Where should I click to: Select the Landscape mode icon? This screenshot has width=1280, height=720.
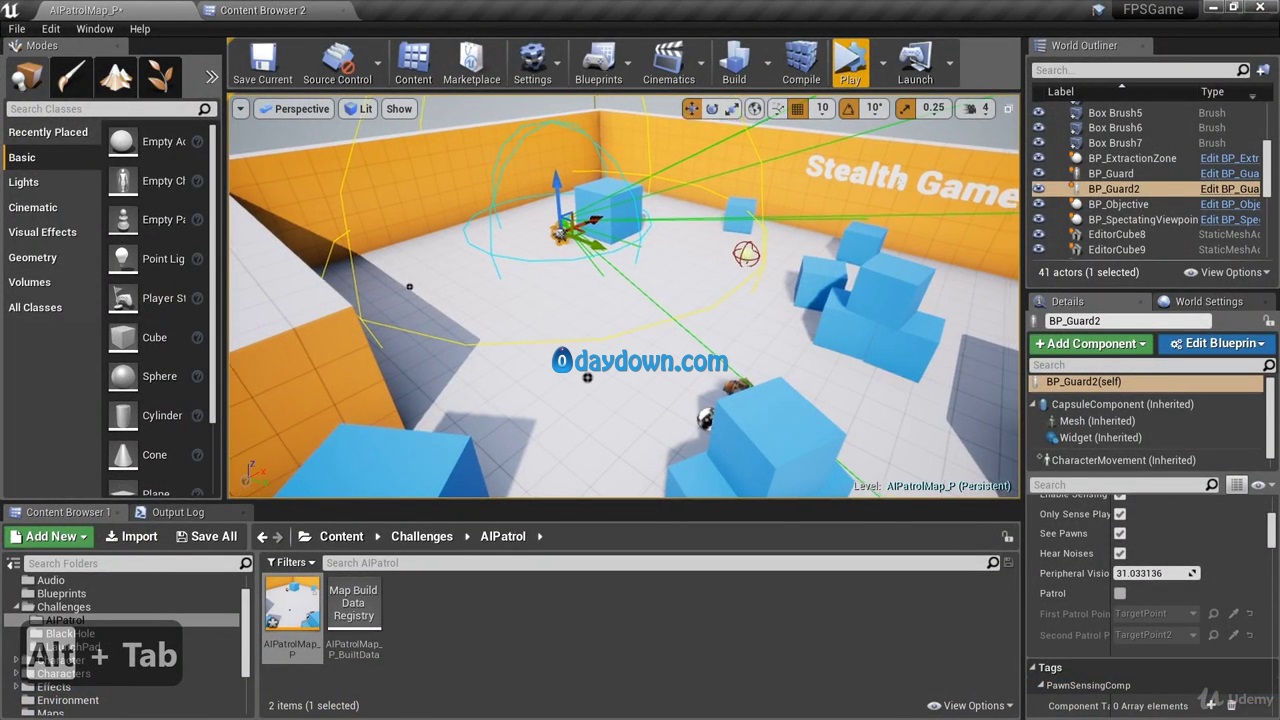115,77
